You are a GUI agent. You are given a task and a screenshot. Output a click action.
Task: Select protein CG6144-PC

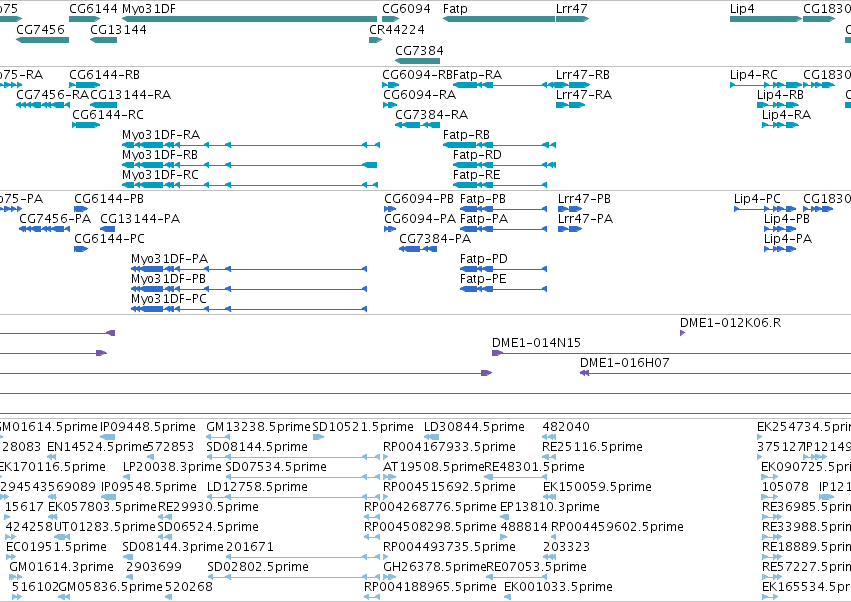tap(81, 249)
